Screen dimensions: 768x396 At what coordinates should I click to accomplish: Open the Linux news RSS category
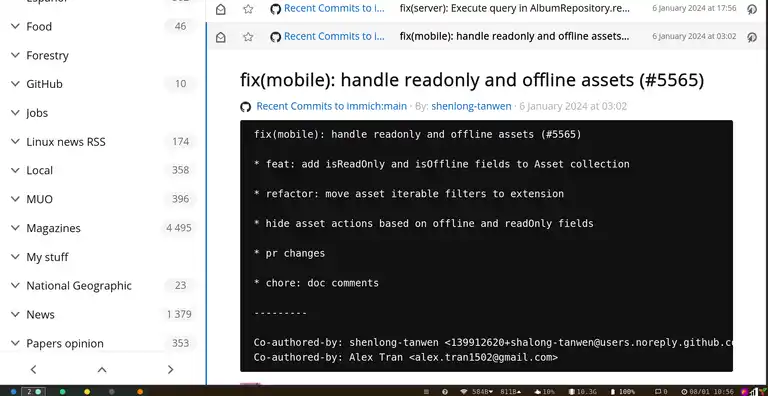(66, 142)
